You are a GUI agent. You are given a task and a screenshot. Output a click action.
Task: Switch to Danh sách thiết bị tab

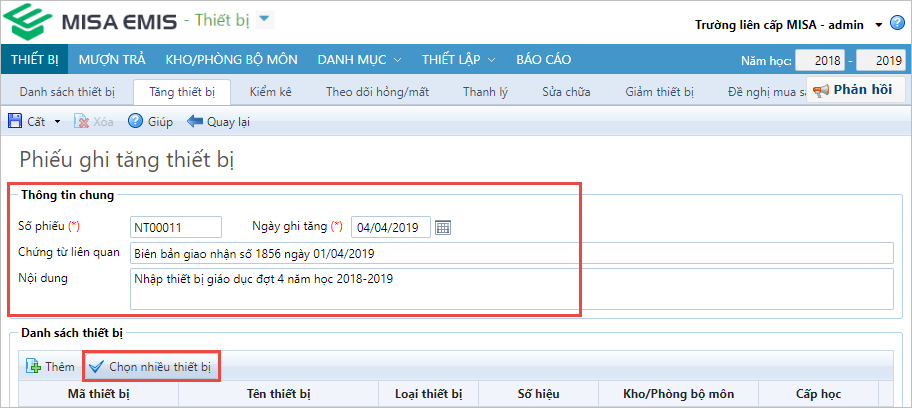point(67,92)
